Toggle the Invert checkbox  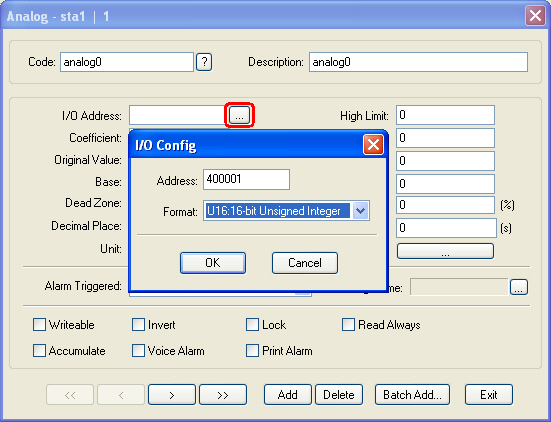(x=138, y=325)
